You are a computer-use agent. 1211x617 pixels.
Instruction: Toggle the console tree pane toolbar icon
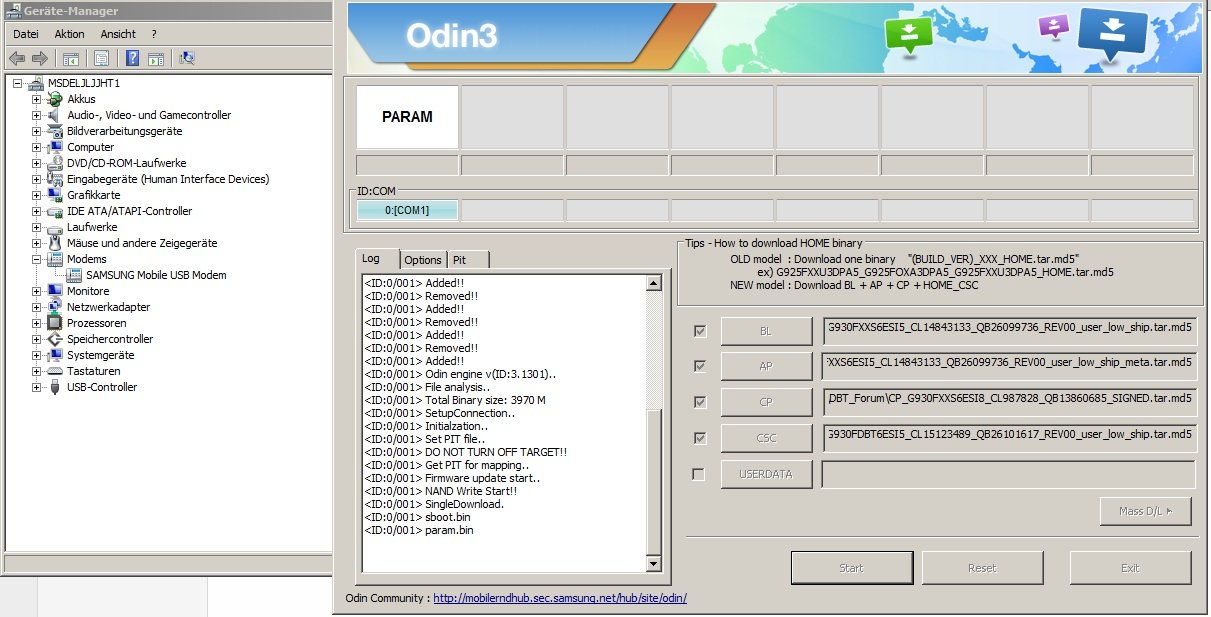click(71, 58)
